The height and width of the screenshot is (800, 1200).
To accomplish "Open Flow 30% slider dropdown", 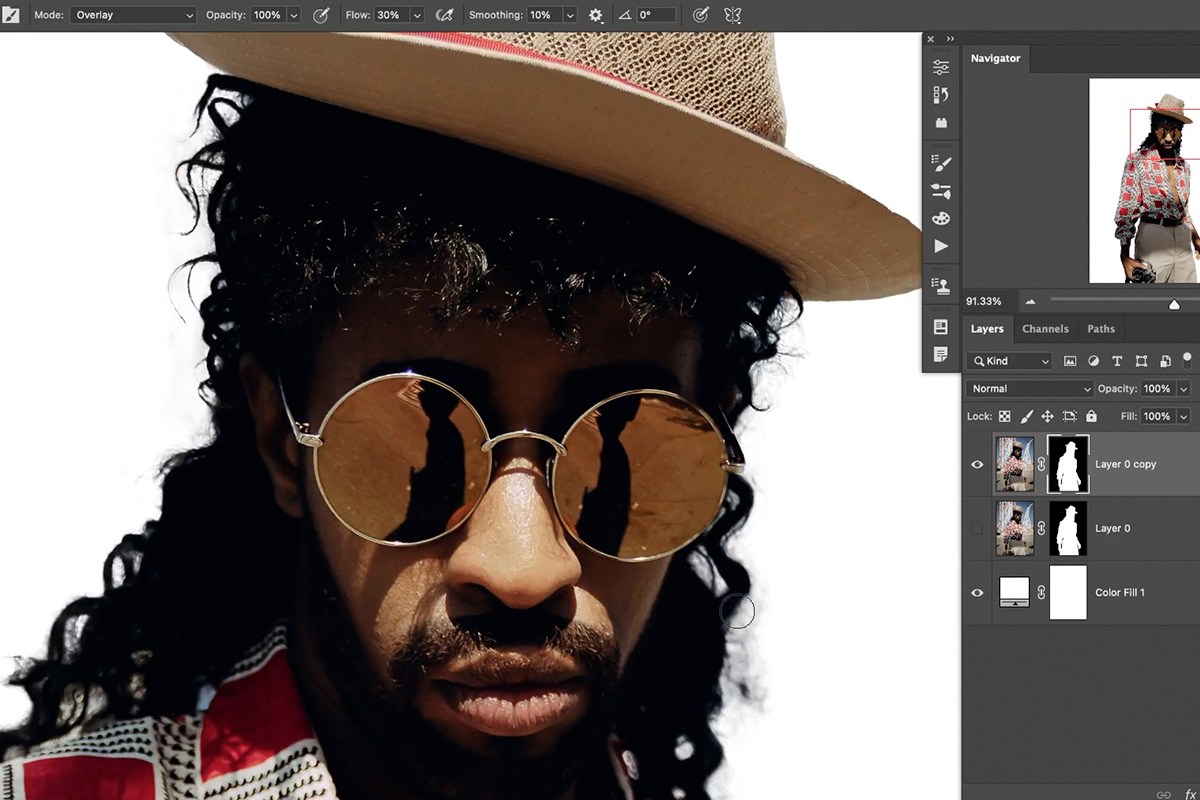I will coord(417,16).
